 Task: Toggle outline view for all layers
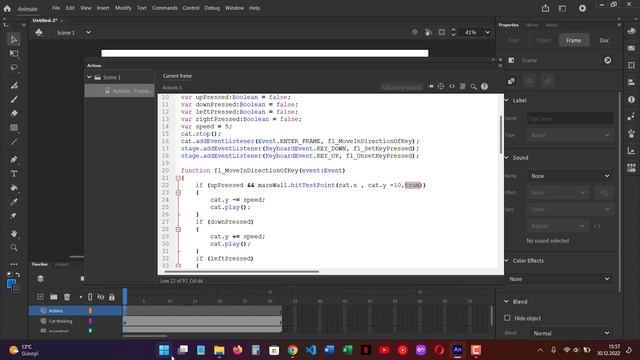pos(90,297)
